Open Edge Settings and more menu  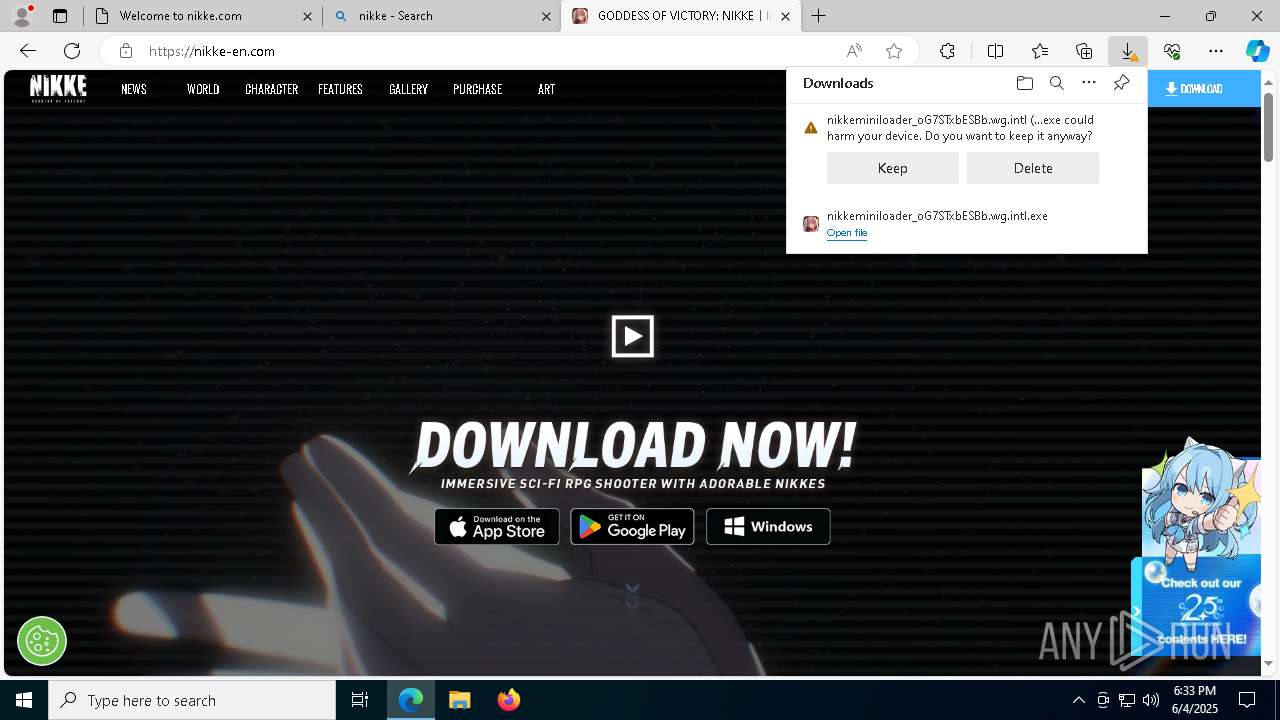click(1216, 51)
